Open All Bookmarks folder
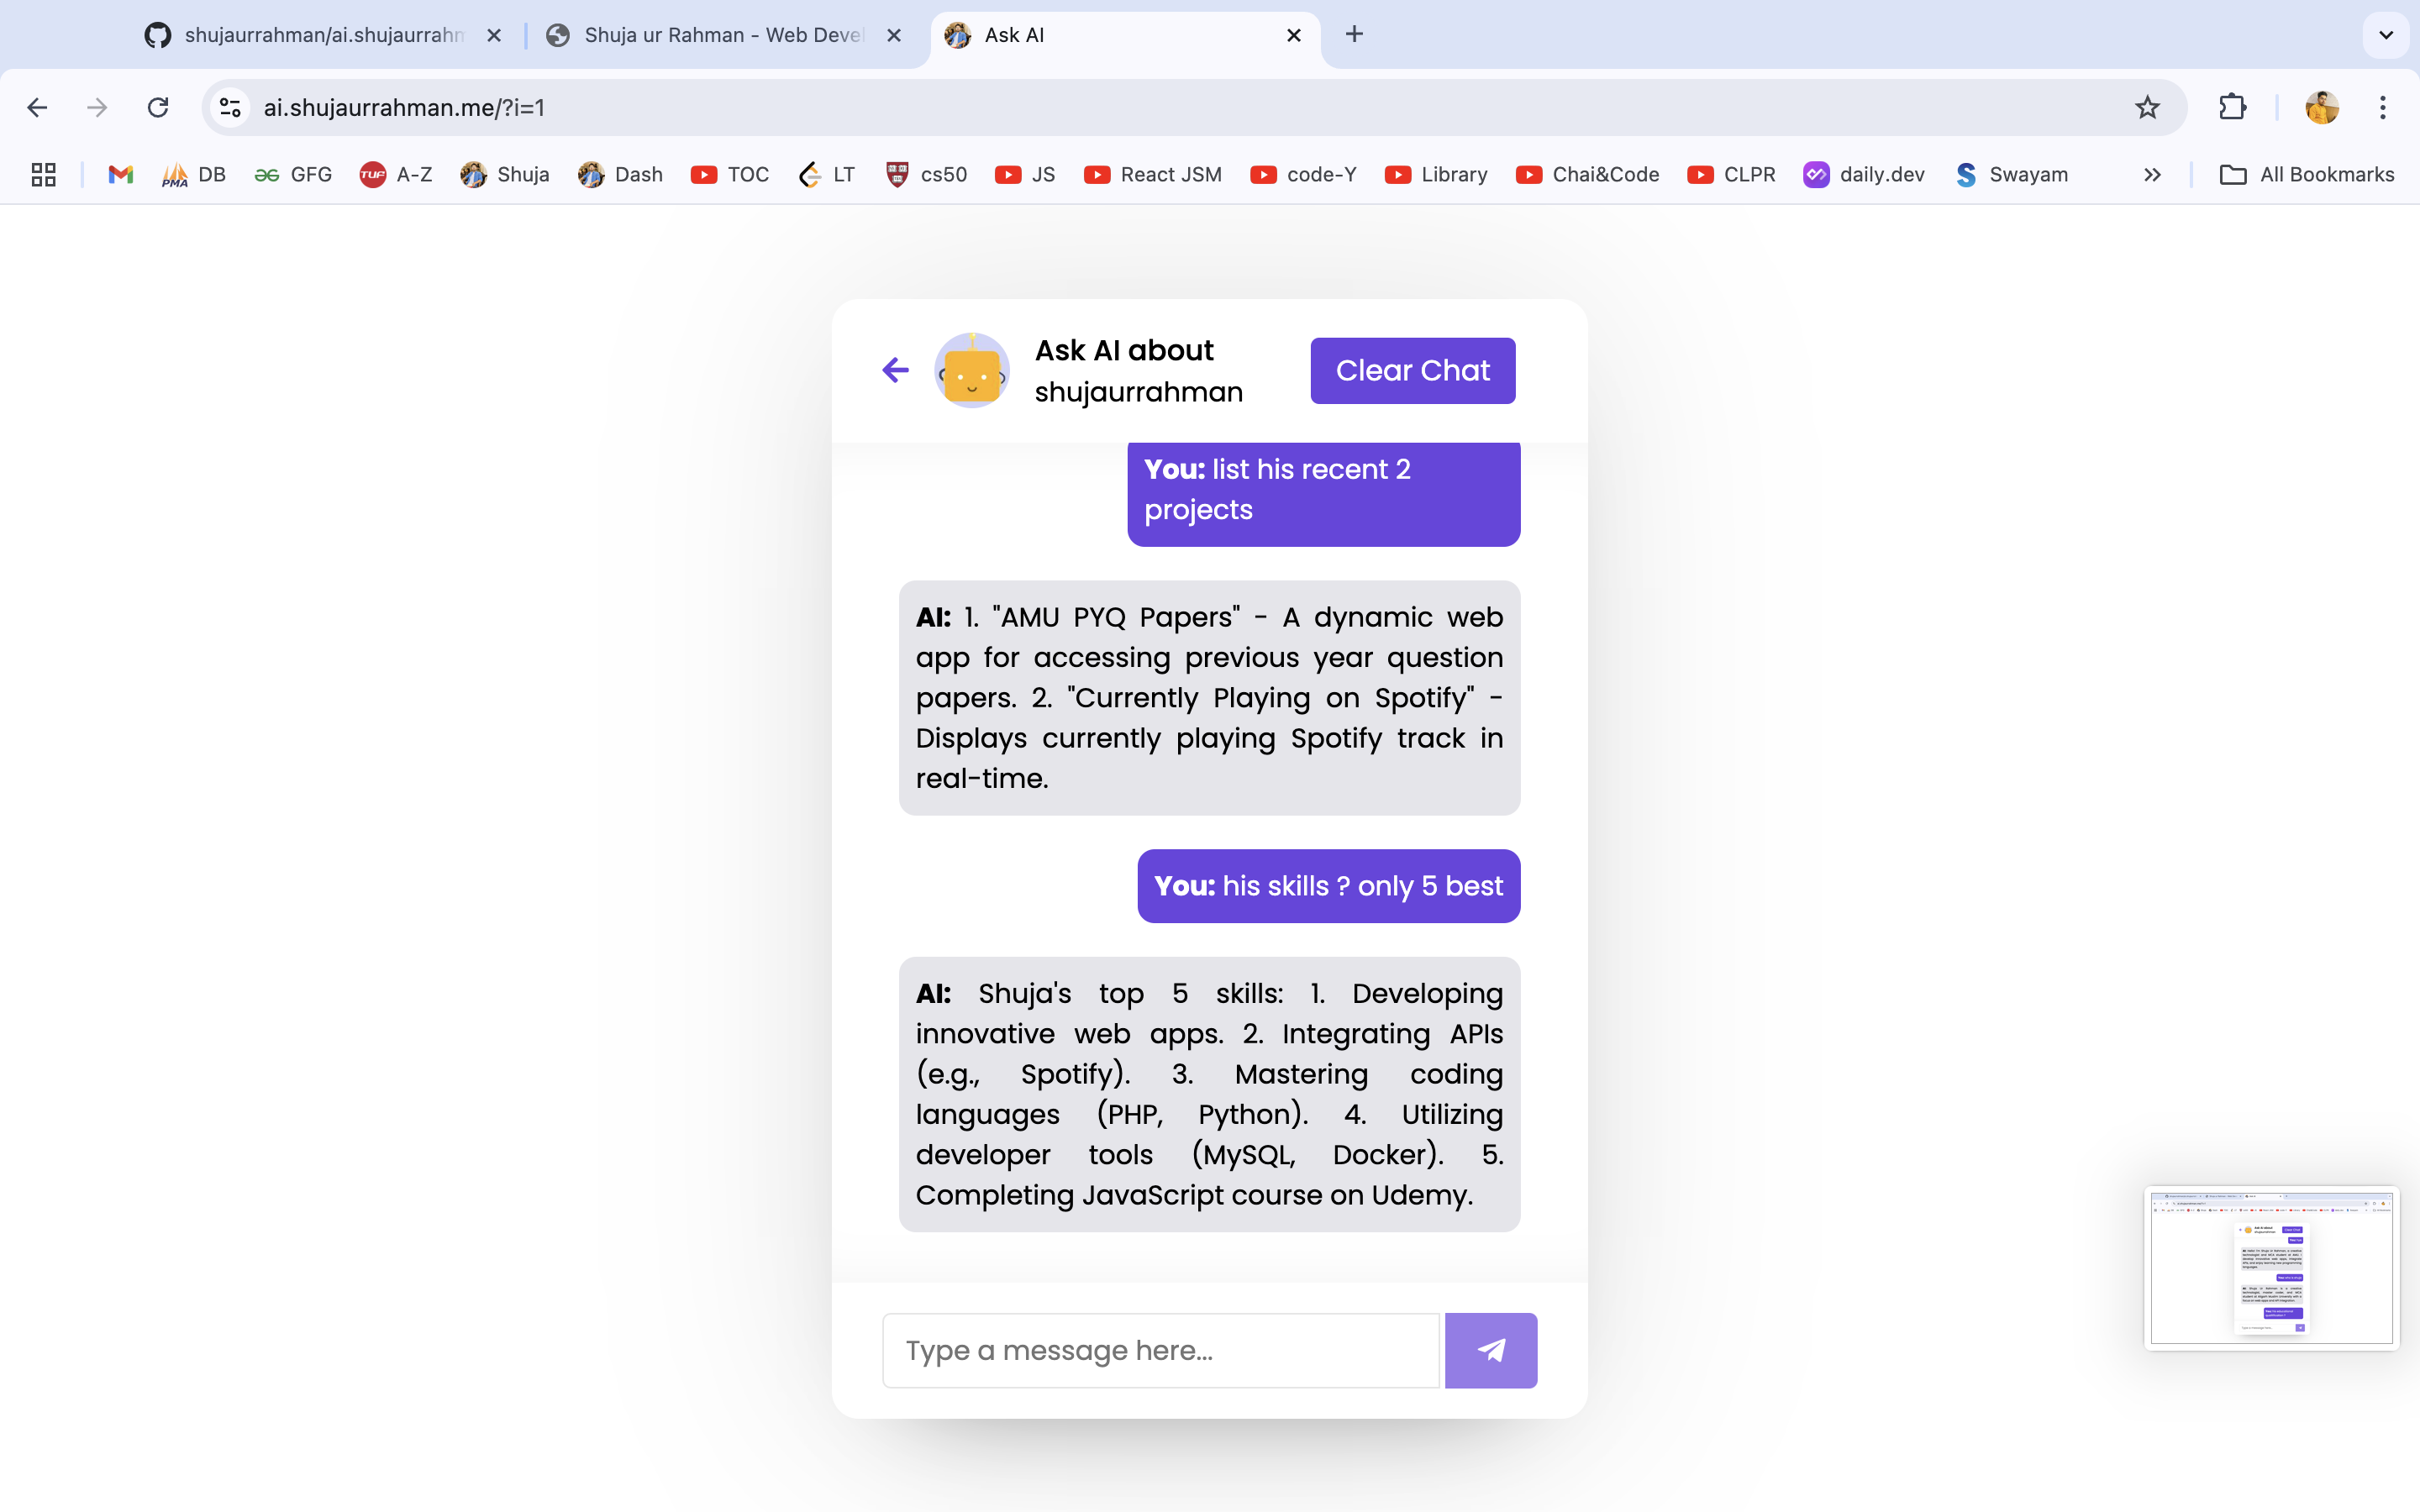 tap(2307, 175)
